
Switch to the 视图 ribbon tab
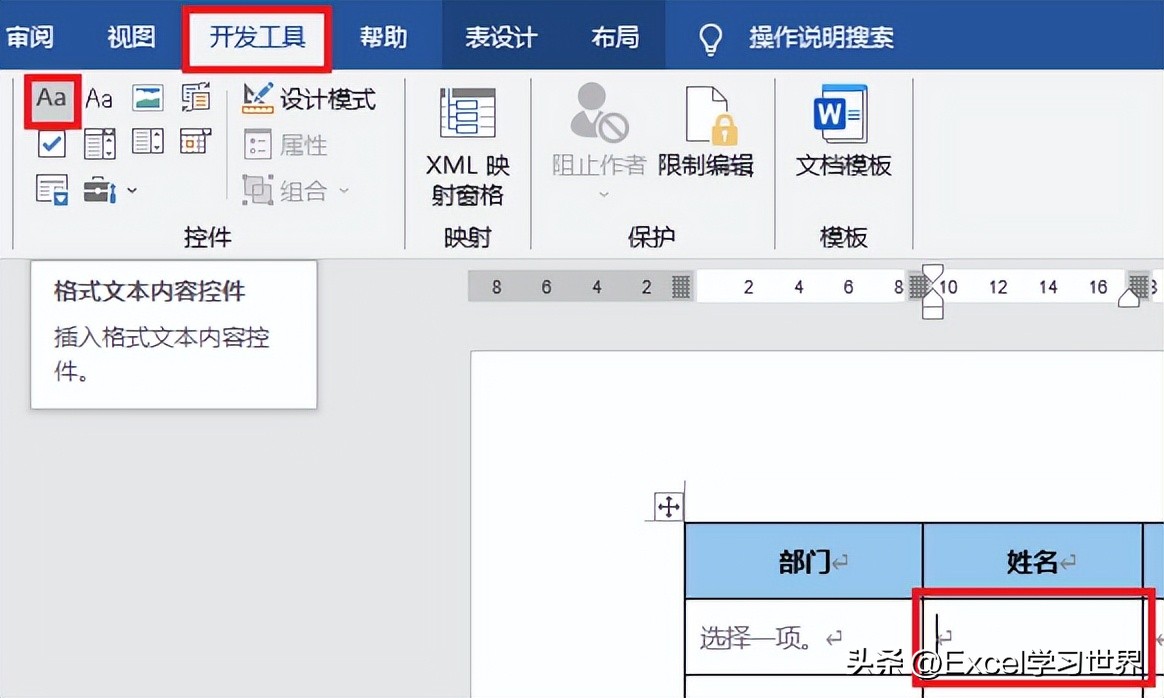(x=130, y=35)
